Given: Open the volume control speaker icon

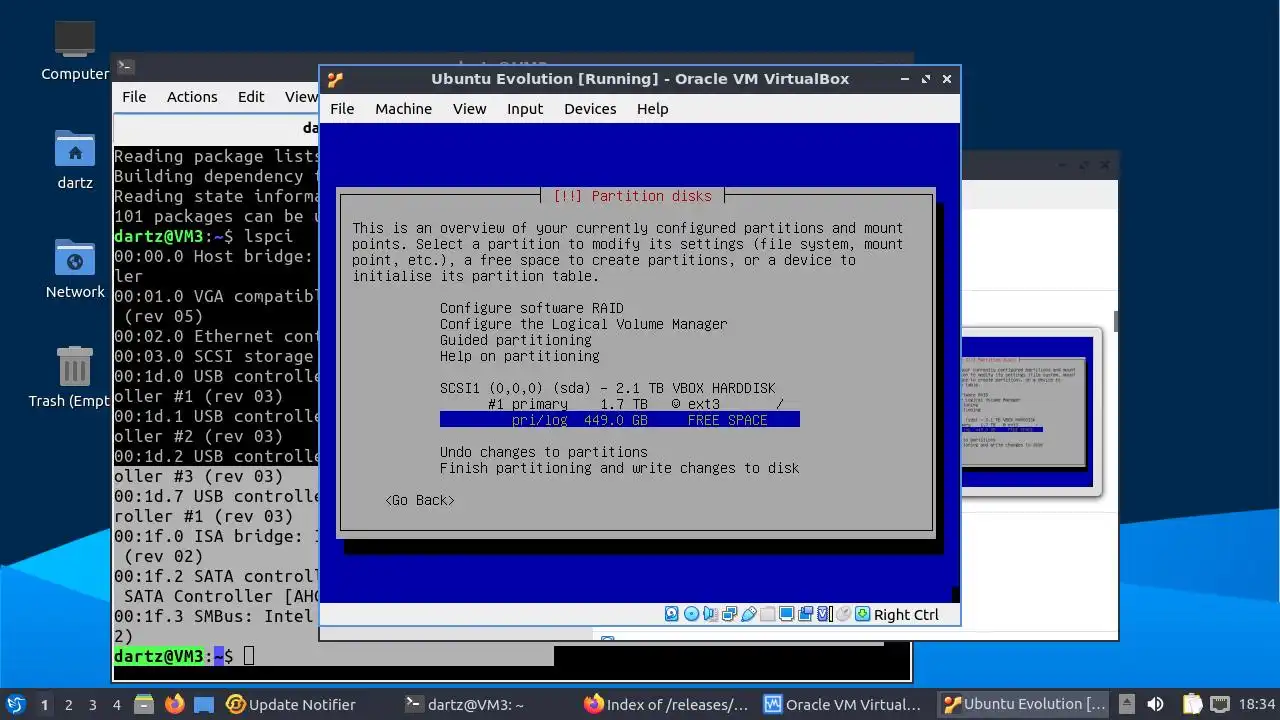Looking at the screenshot, I should tap(1155, 704).
